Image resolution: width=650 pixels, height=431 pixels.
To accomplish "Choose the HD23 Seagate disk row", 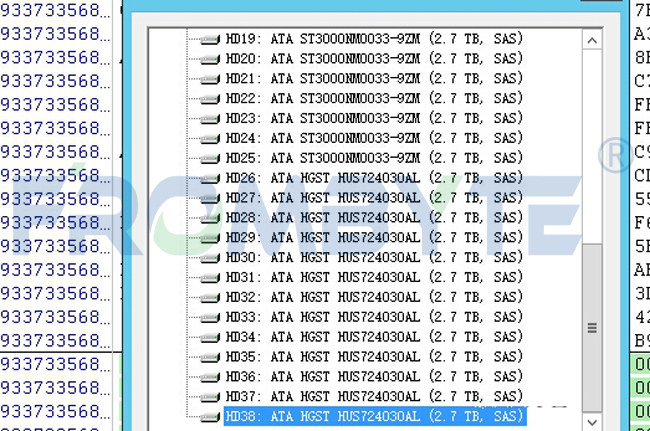I will [x=375, y=119].
